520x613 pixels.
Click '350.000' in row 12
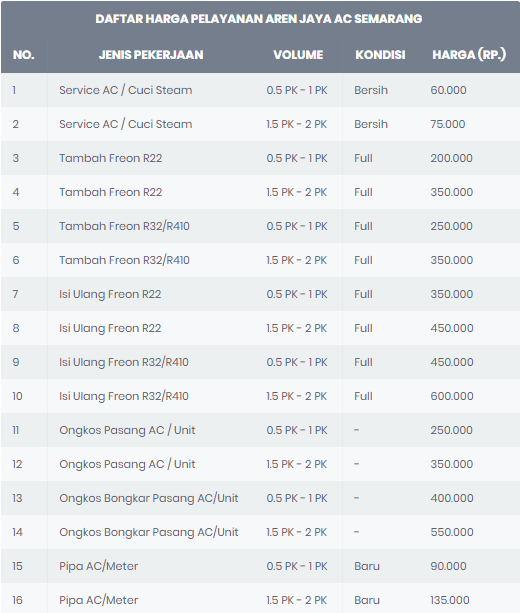point(452,464)
